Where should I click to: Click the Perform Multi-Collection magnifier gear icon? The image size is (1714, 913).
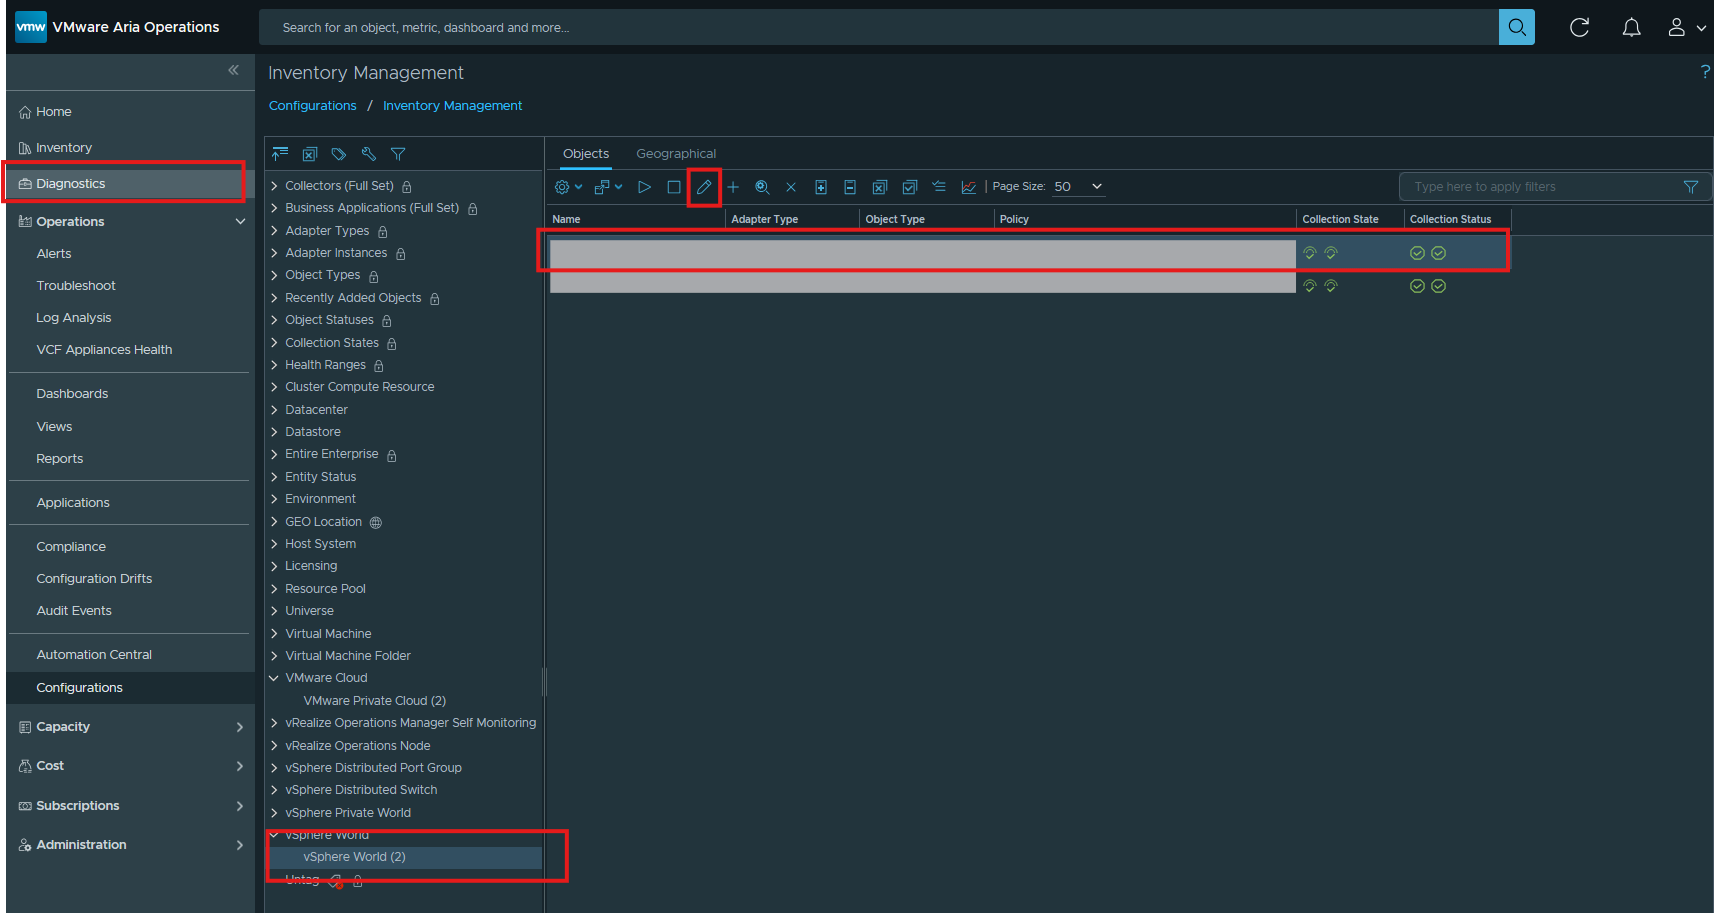762,187
